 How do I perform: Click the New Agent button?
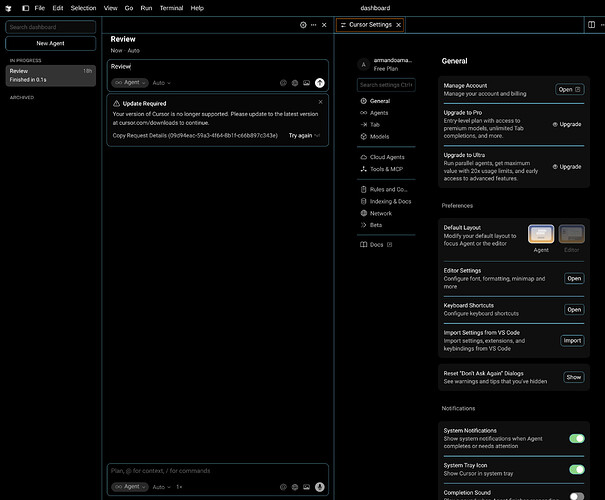[x=51, y=44]
